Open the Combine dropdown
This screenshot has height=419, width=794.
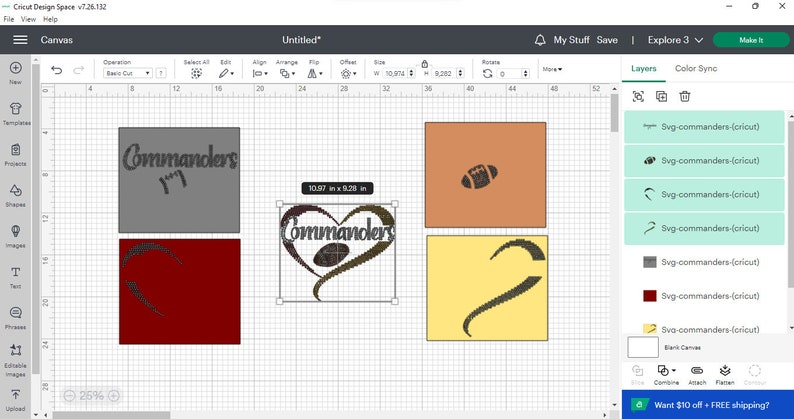pyautogui.click(x=666, y=374)
